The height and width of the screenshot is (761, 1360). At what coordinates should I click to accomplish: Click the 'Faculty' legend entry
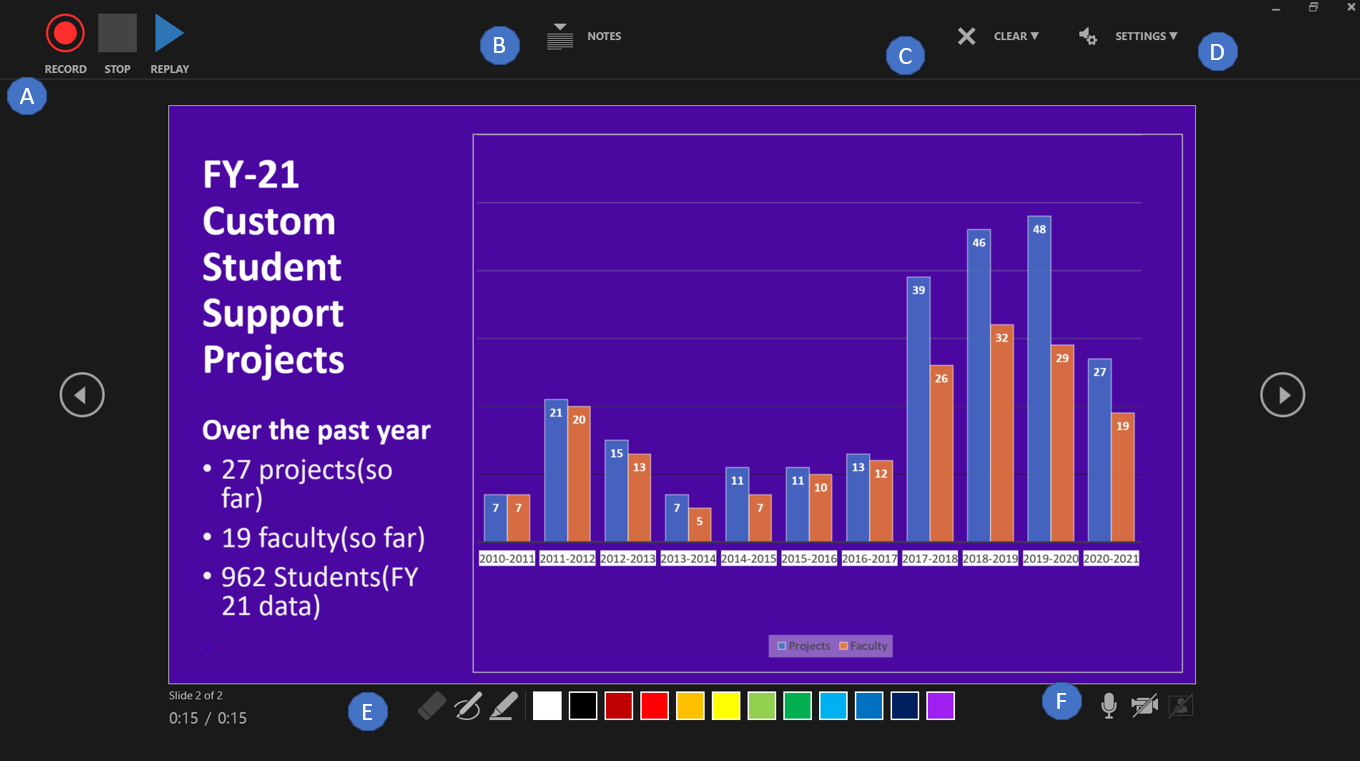864,646
